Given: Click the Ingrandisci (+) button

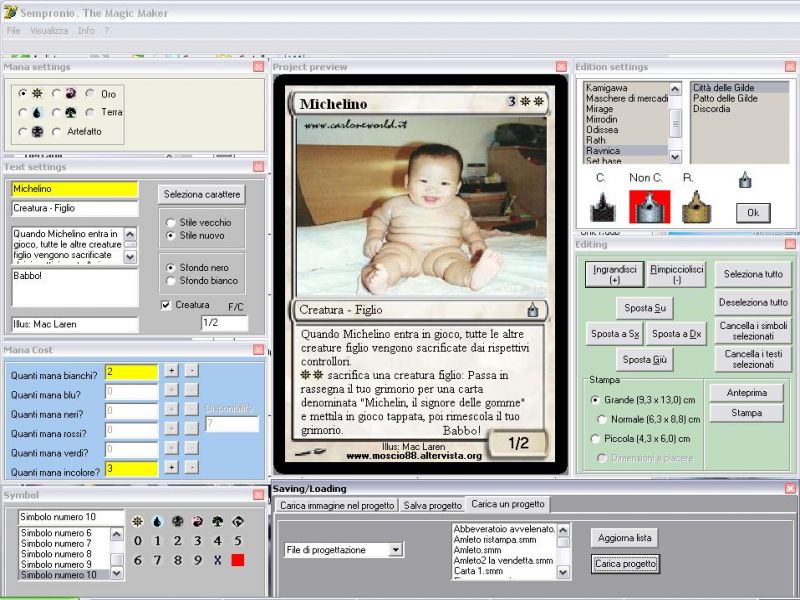Looking at the screenshot, I should [615, 274].
